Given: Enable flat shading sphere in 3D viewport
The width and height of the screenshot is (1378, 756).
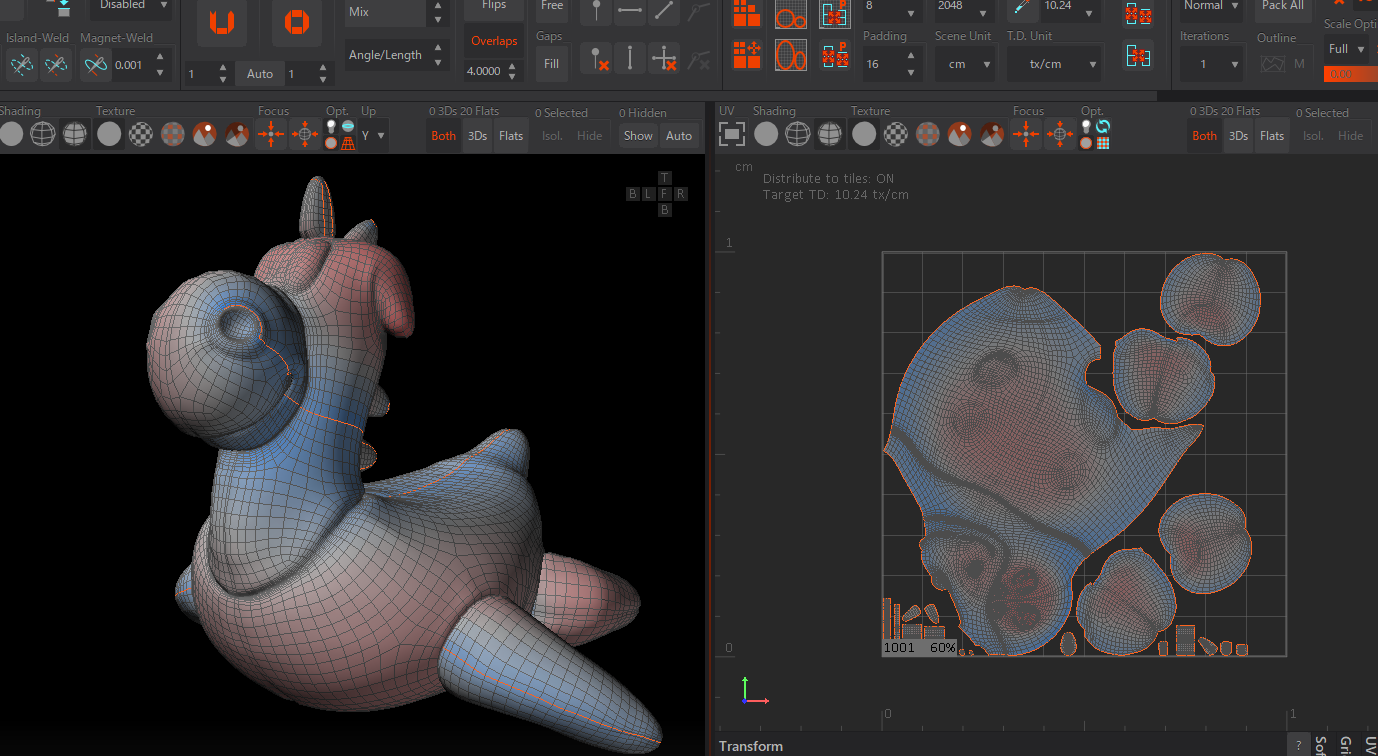Looking at the screenshot, I should (11, 134).
